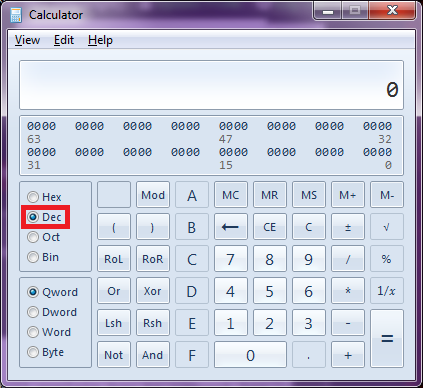423x388 pixels.
Task: Open the View menu
Action: [x=27, y=40]
